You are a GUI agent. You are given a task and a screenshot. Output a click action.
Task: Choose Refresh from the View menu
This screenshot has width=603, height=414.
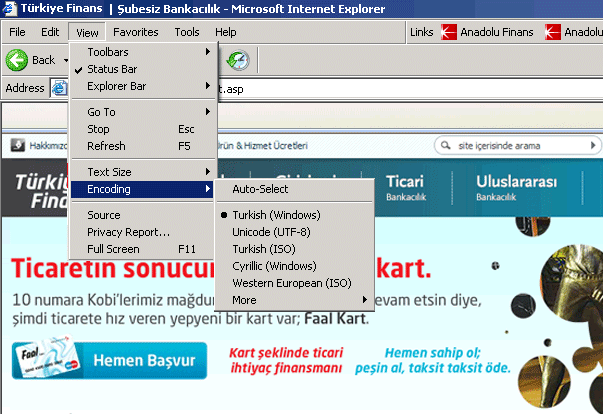tap(142, 146)
